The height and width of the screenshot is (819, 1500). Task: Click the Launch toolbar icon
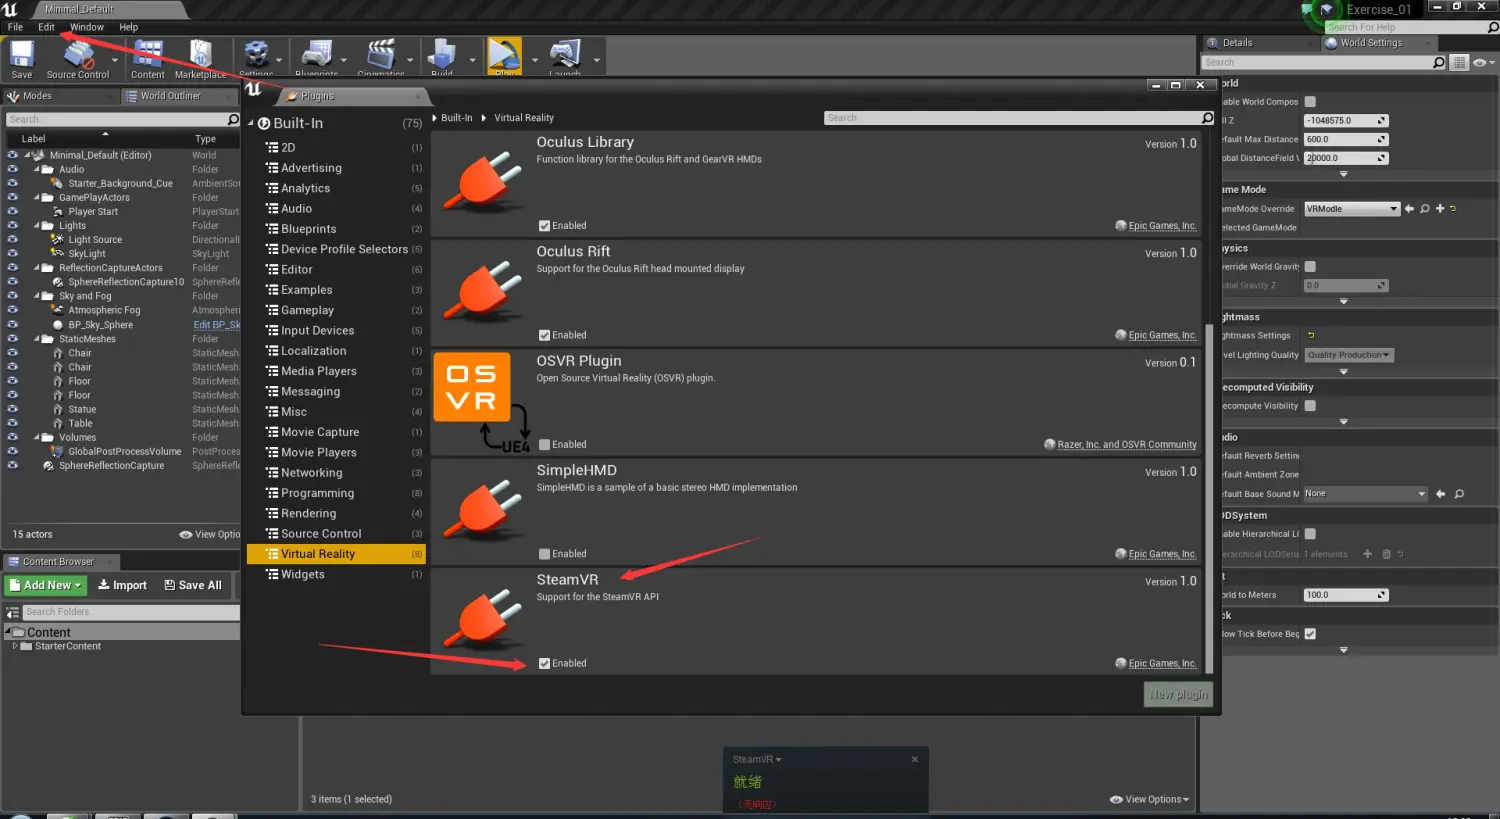point(565,55)
